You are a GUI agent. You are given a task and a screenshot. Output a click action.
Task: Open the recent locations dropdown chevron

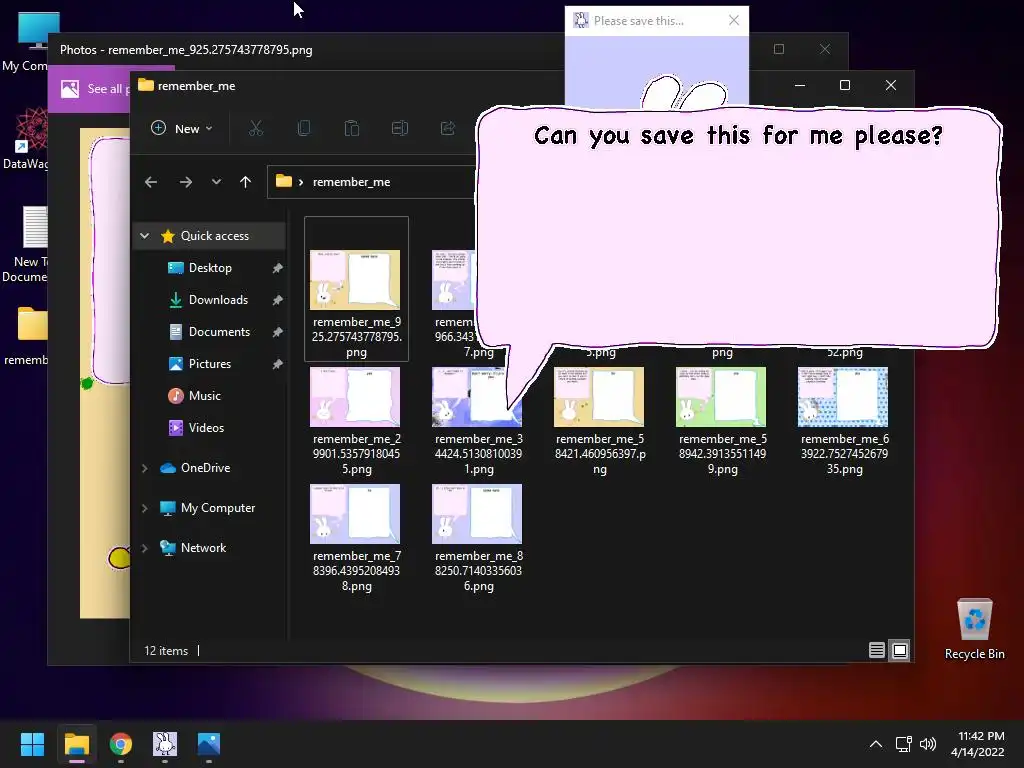point(216,182)
